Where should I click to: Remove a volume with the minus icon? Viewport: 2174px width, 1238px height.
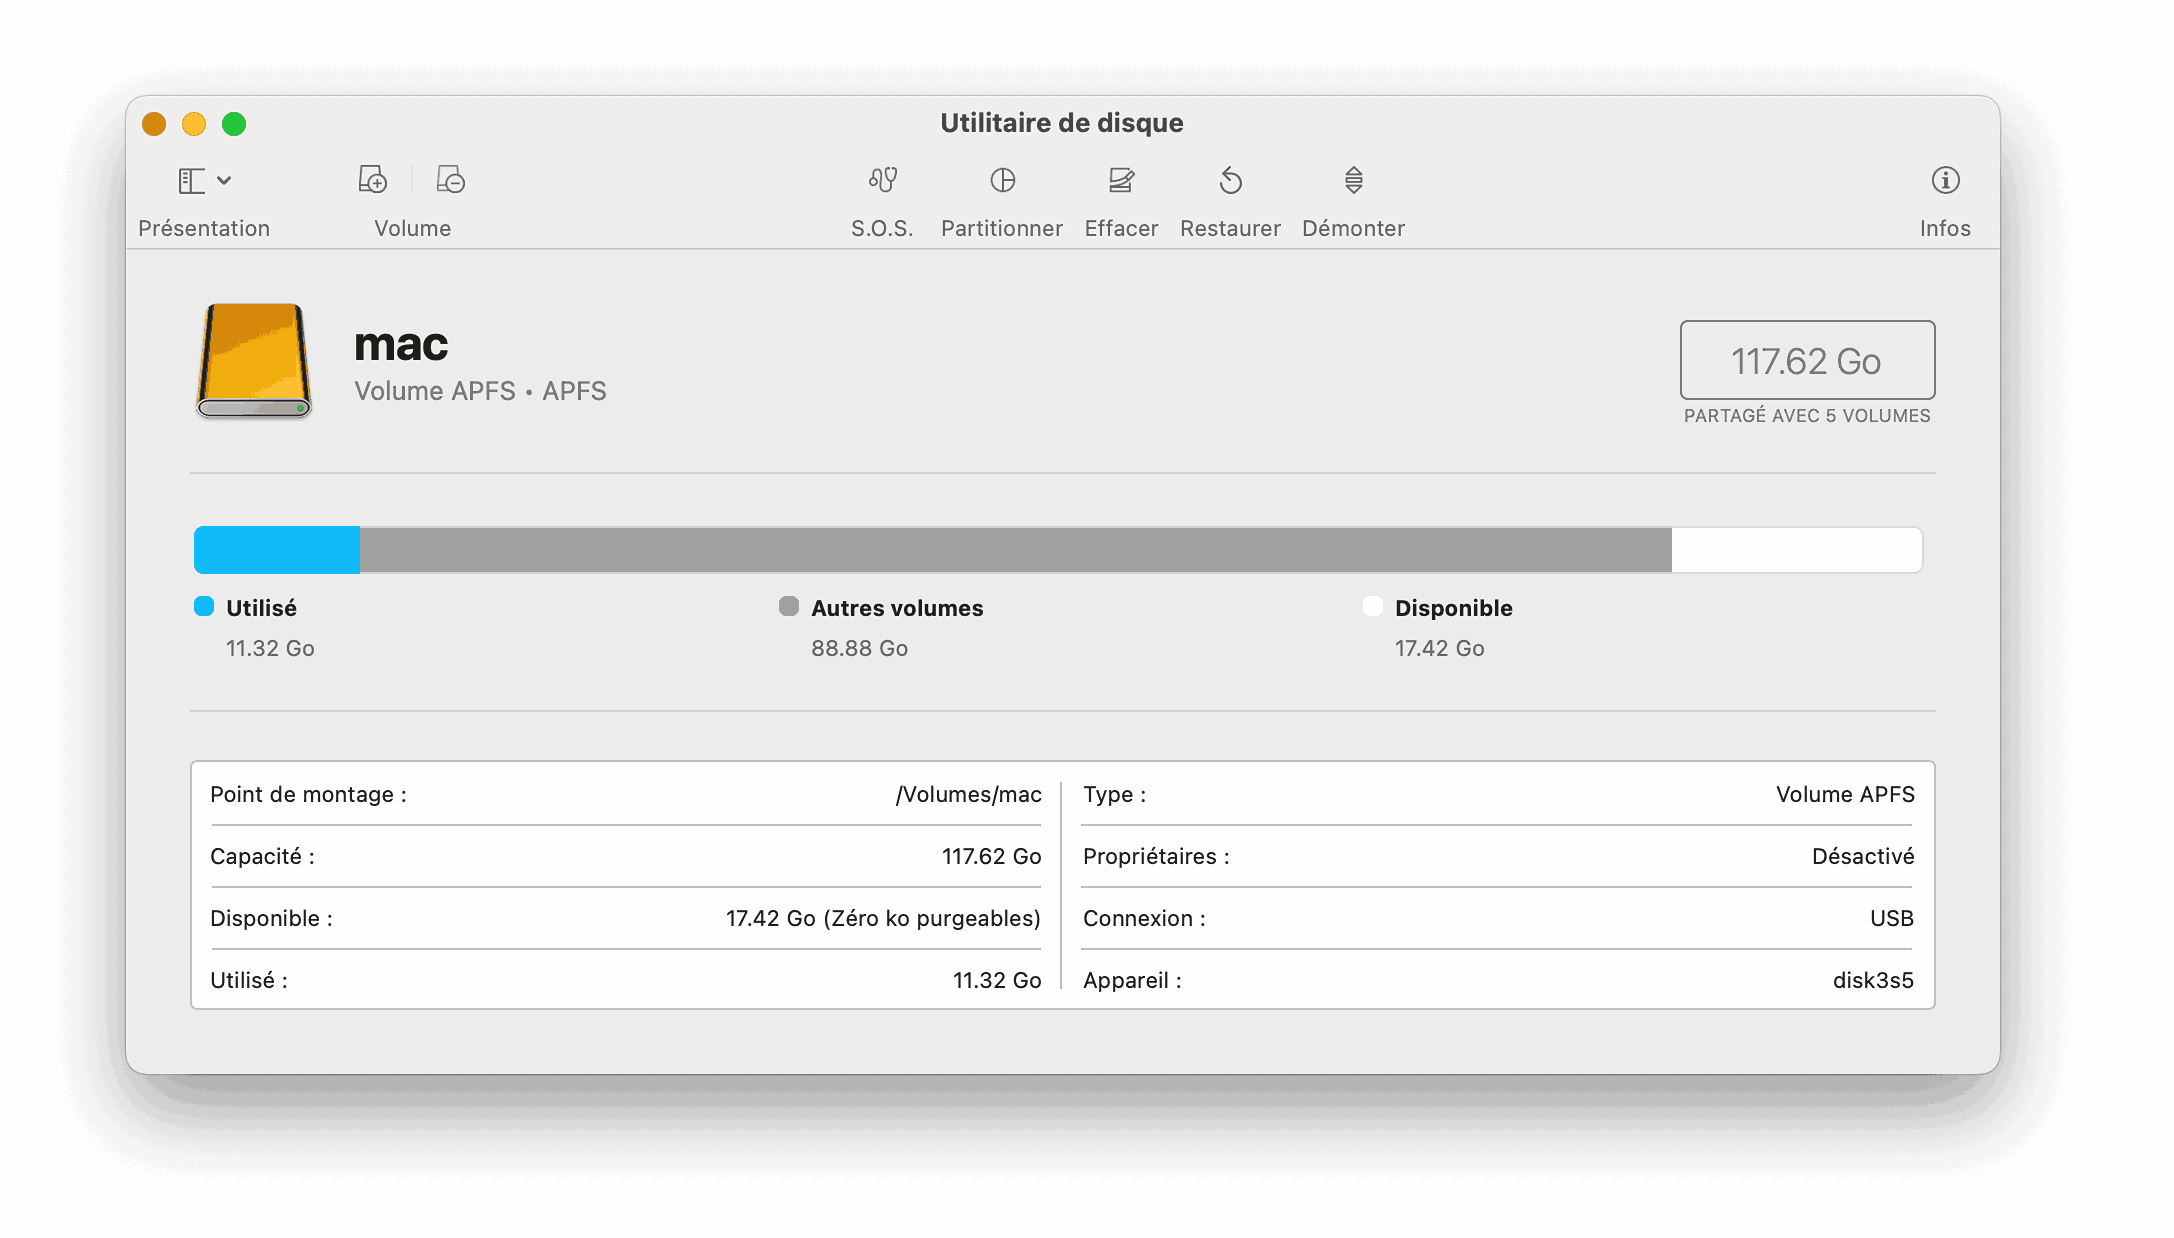pyautogui.click(x=451, y=180)
